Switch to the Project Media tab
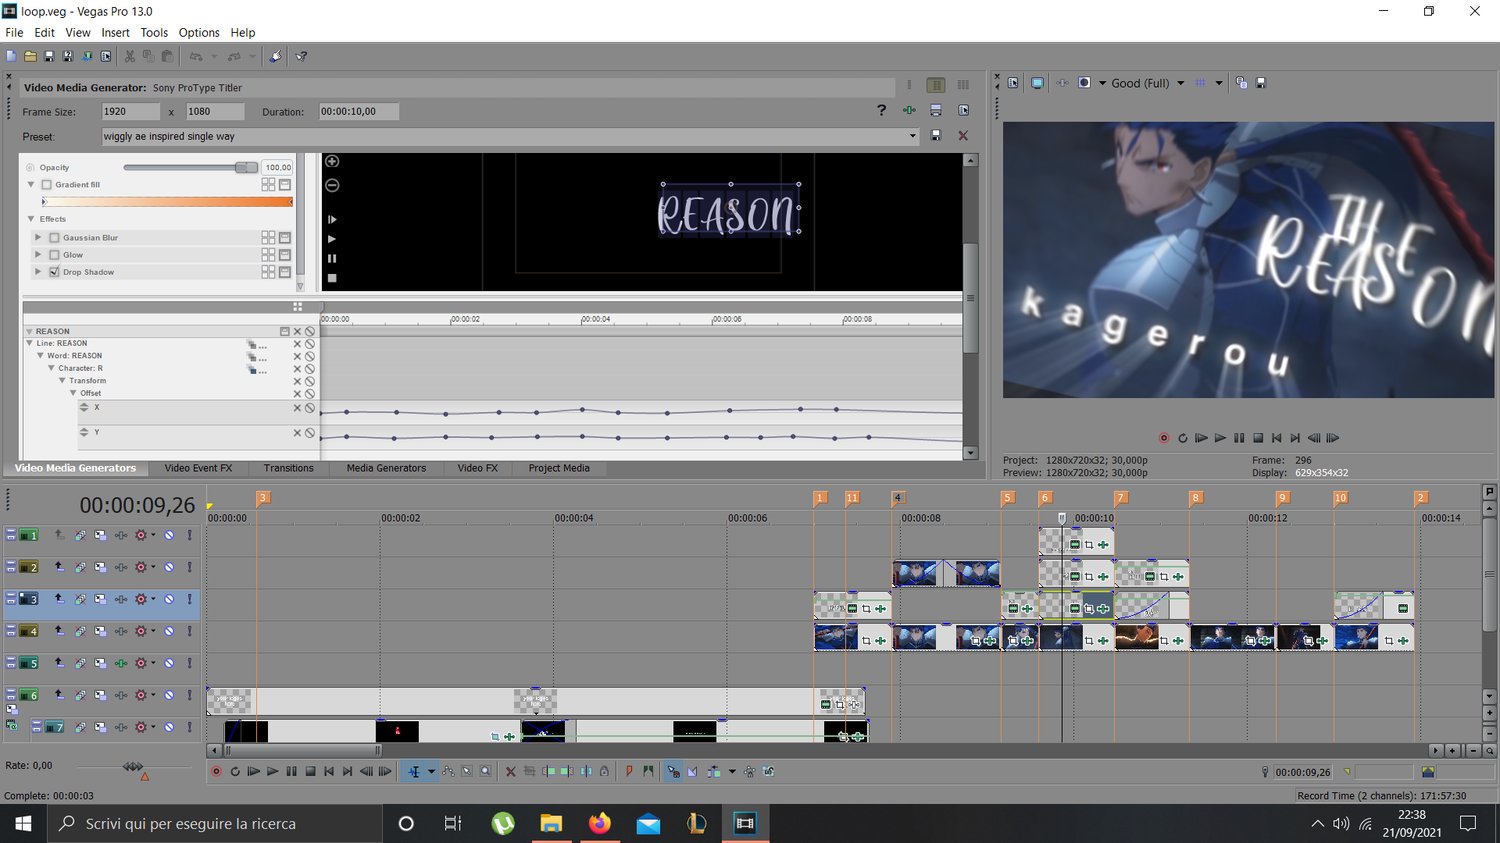The image size is (1500, 843). click(x=559, y=468)
